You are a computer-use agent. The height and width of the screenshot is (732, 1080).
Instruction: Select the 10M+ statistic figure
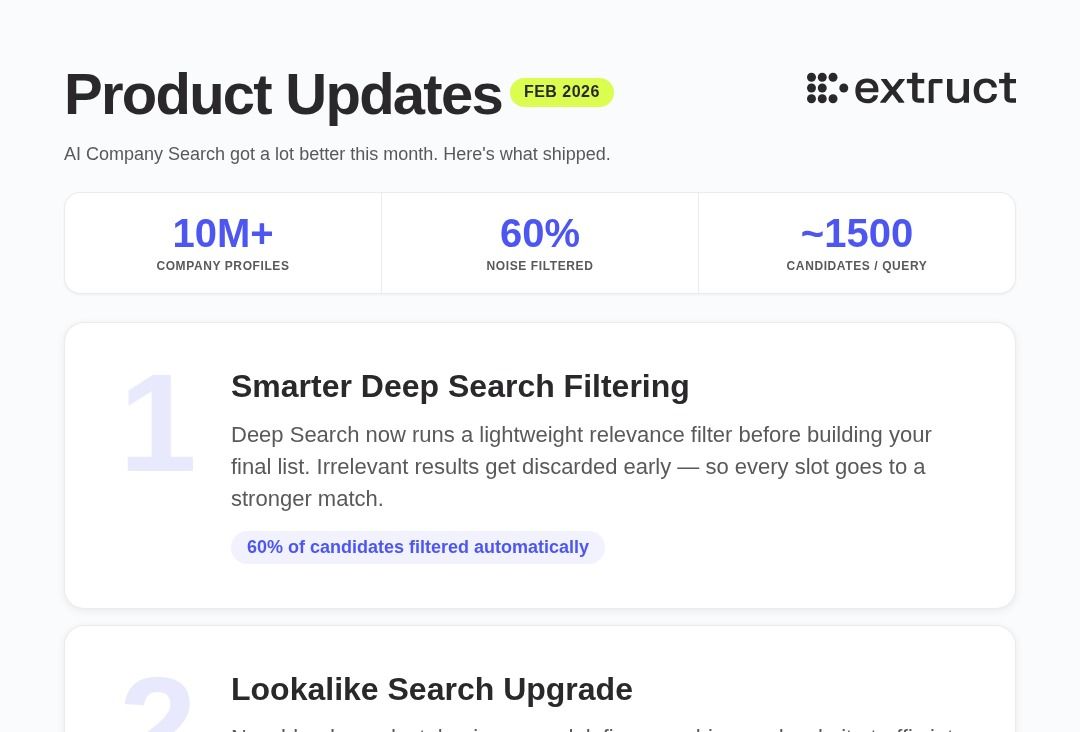222,233
